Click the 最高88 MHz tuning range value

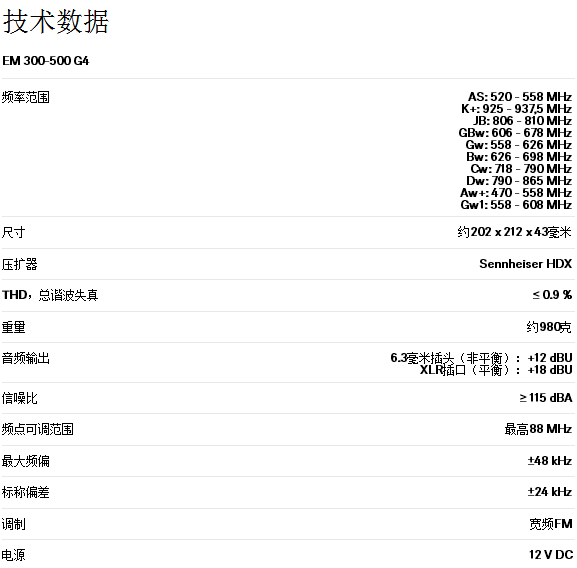click(538, 429)
